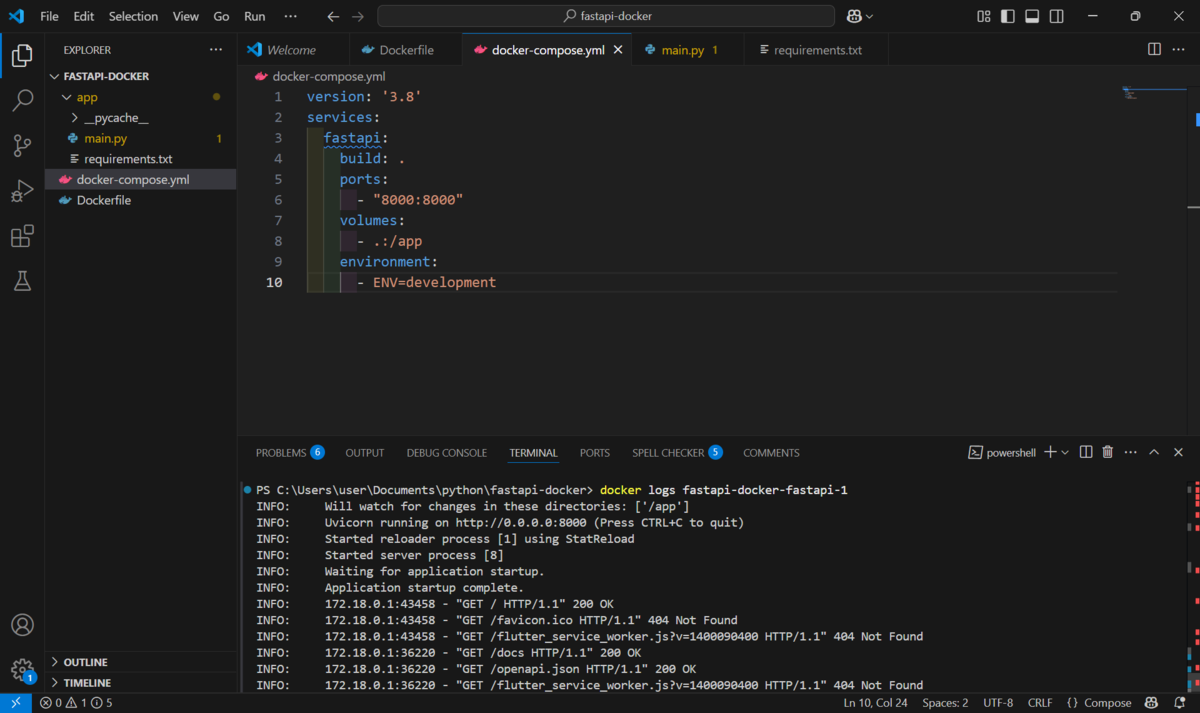The height and width of the screenshot is (713, 1200).
Task: Open notifications bell in status bar
Action: point(1180,703)
